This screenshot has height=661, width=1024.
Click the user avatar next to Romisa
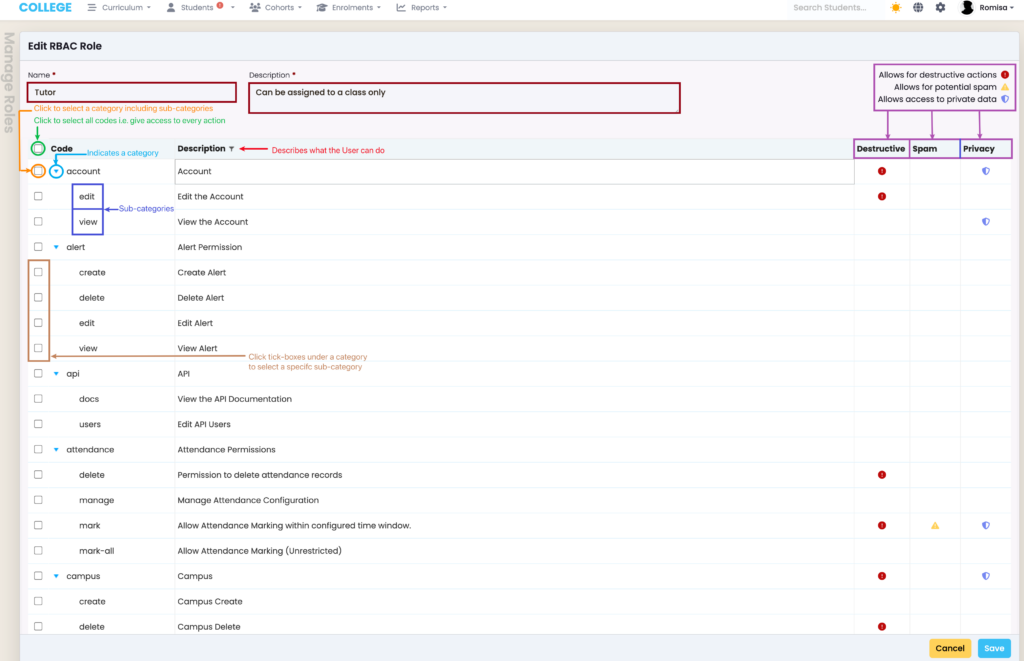967,8
